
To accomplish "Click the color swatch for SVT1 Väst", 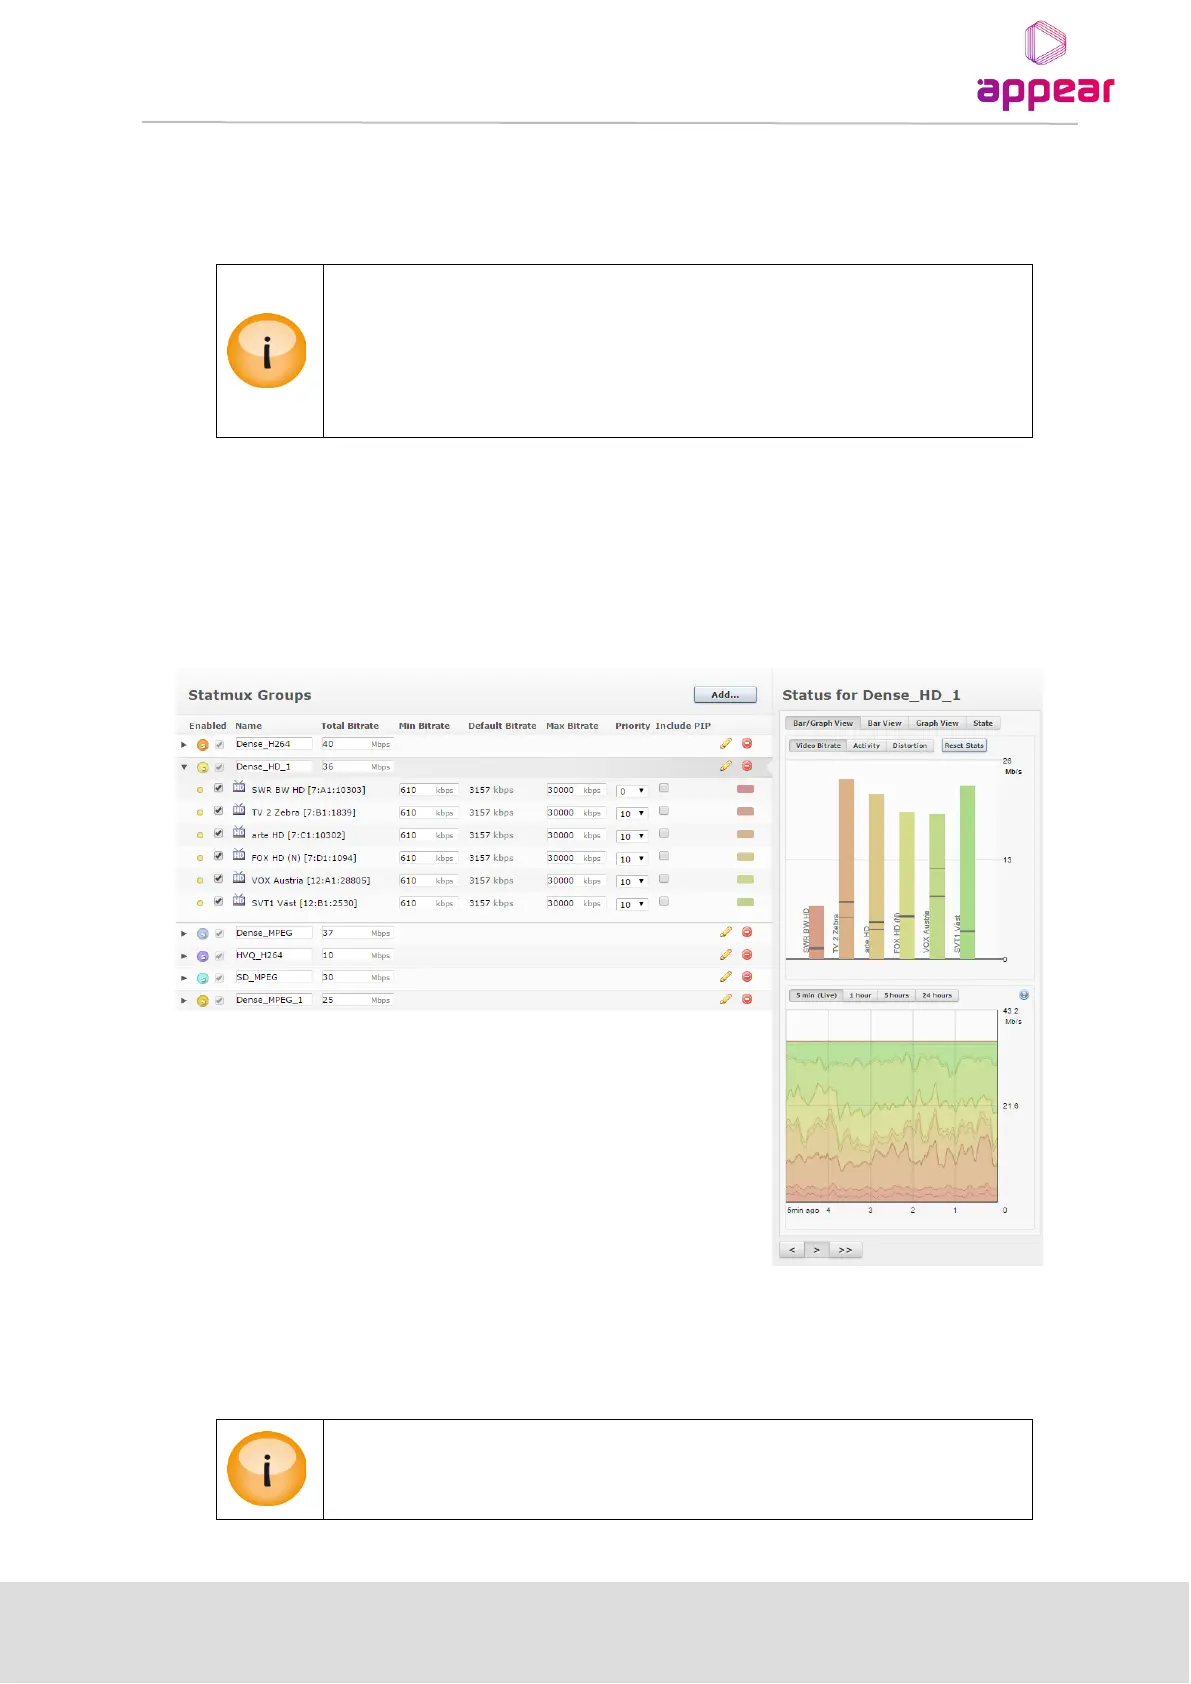I will (745, 902).
